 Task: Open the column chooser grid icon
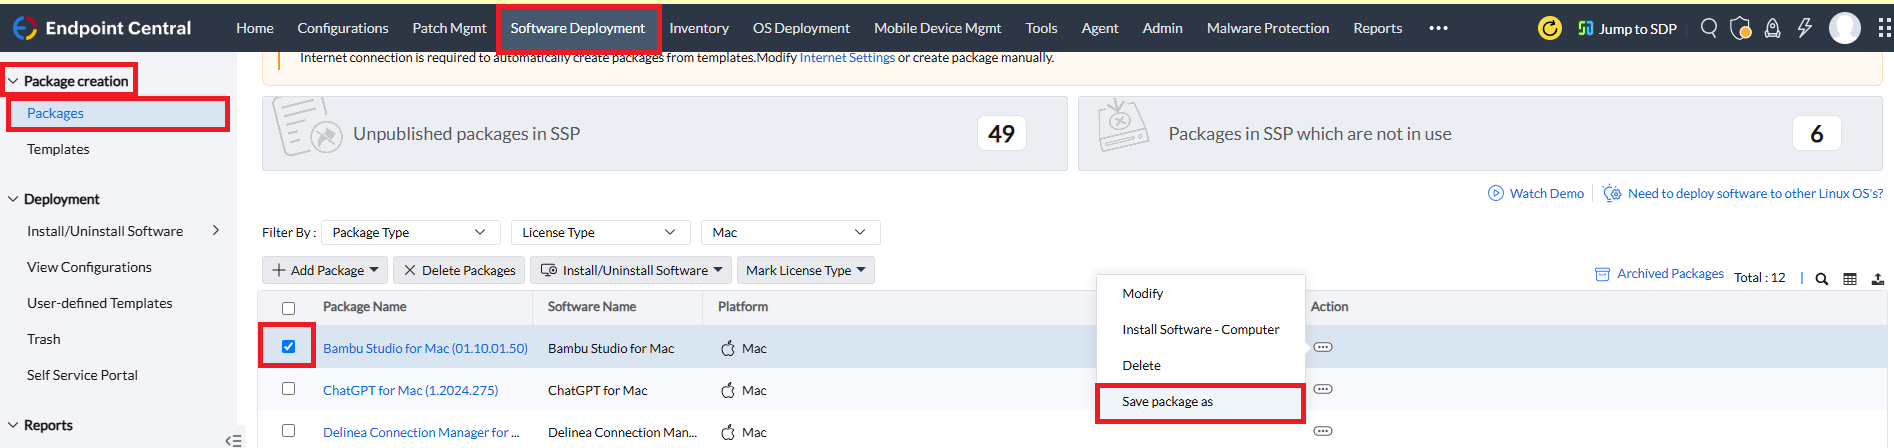[x=1850, y=279]
